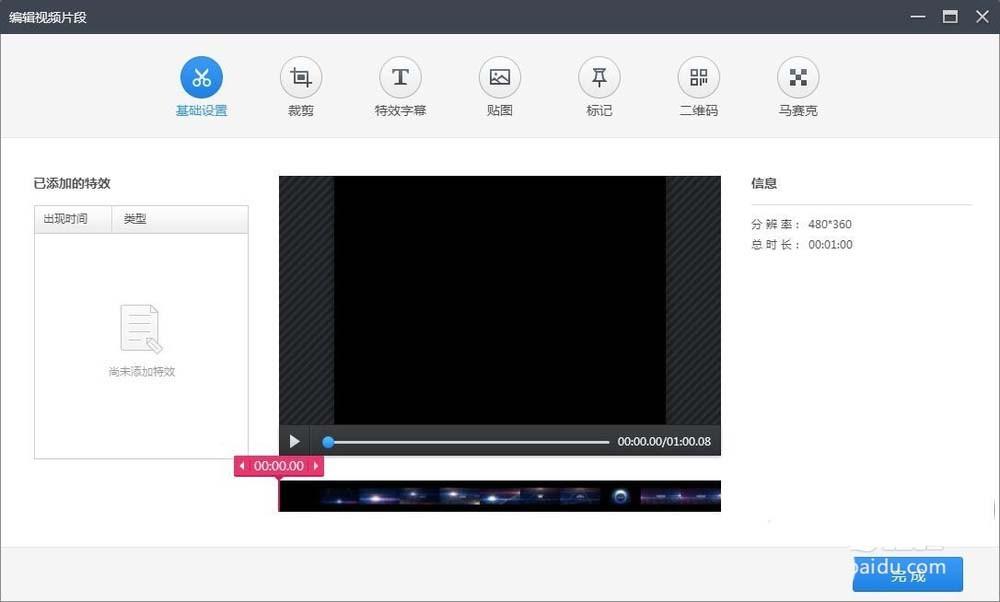Click the 尚未添加特效 placeholder document icon
Viewport: 1000px width, 602px height.
[140, 328]
